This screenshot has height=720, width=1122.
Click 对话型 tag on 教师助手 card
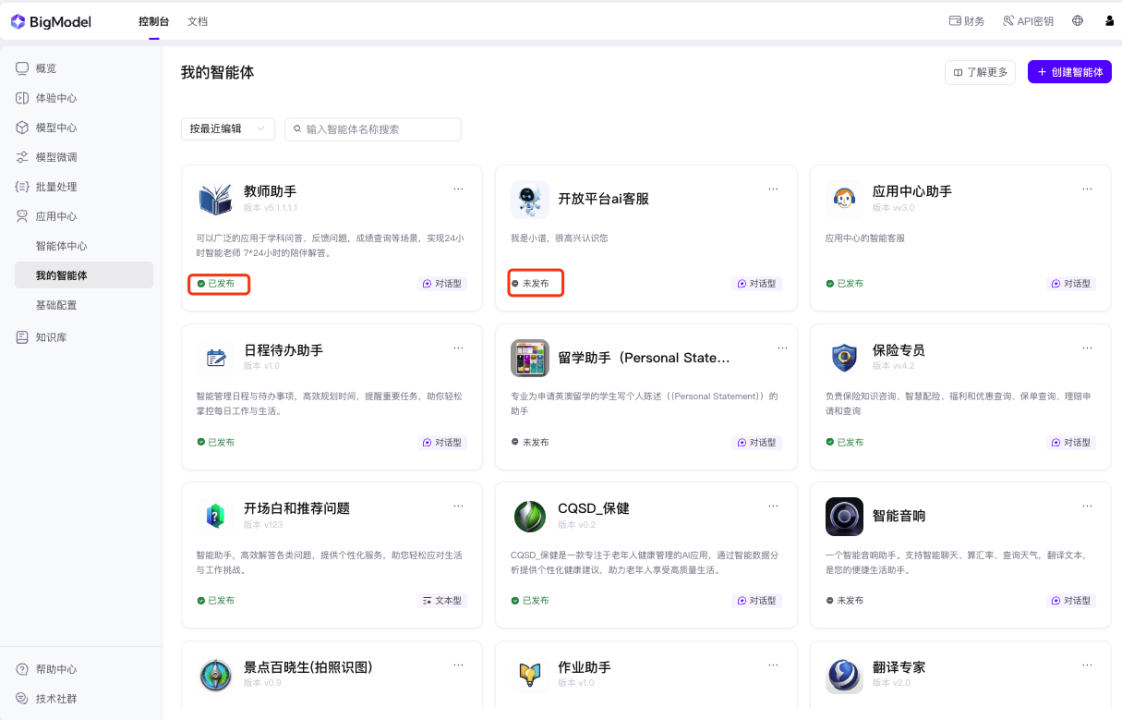pos(442,283)
